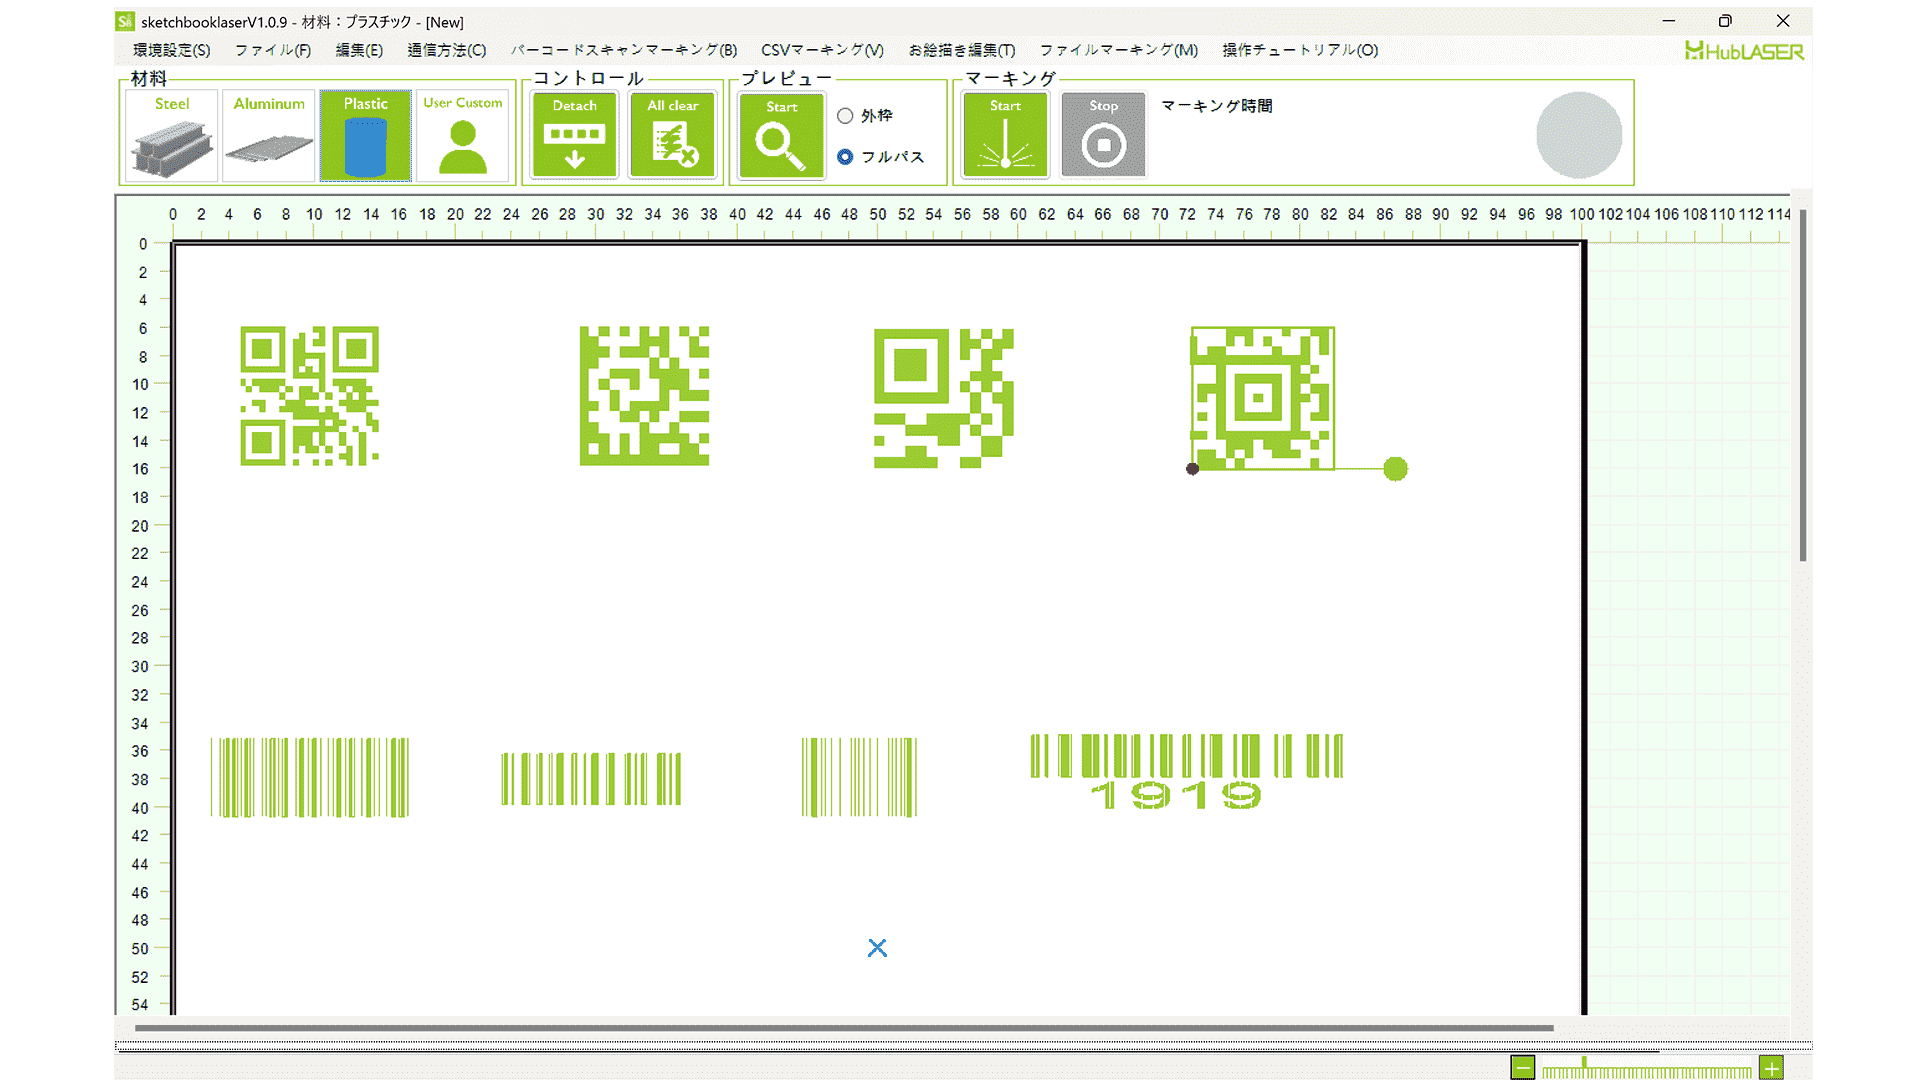Select the second barcode in the lower row
The height and width of the screenshot is (1080, 1920).
(x=591, y=779)
